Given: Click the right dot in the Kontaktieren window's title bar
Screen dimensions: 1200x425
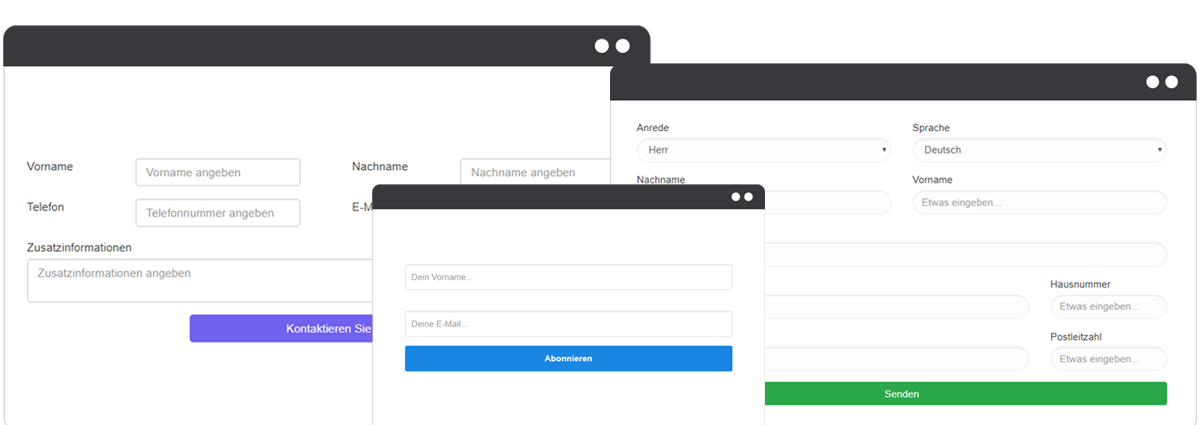Looking at the screenshot, I should tap(622, 46).
